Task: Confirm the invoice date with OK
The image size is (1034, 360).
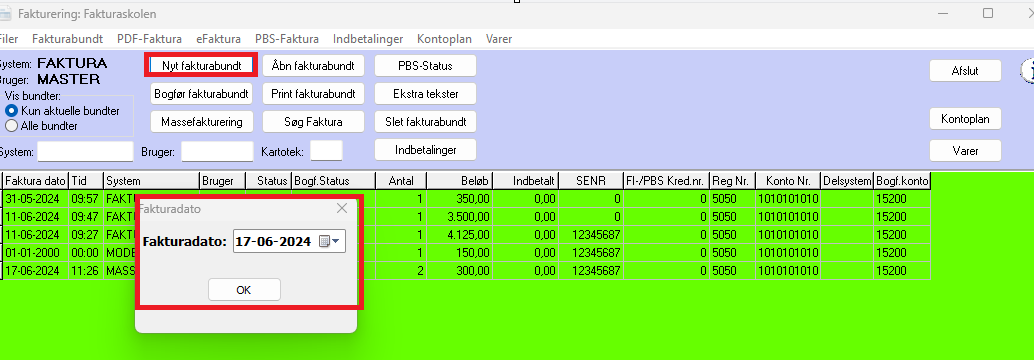Action: [244, 289]
